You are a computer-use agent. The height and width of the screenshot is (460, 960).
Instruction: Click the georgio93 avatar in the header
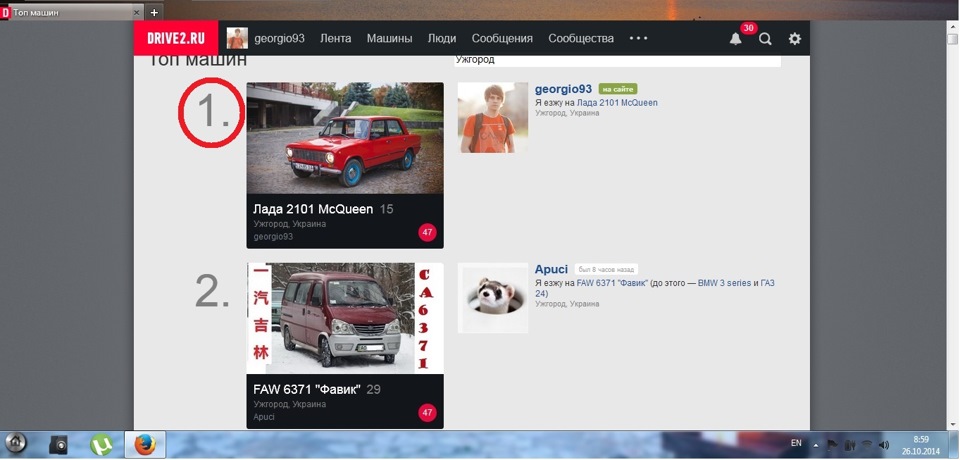coord(237,38)
